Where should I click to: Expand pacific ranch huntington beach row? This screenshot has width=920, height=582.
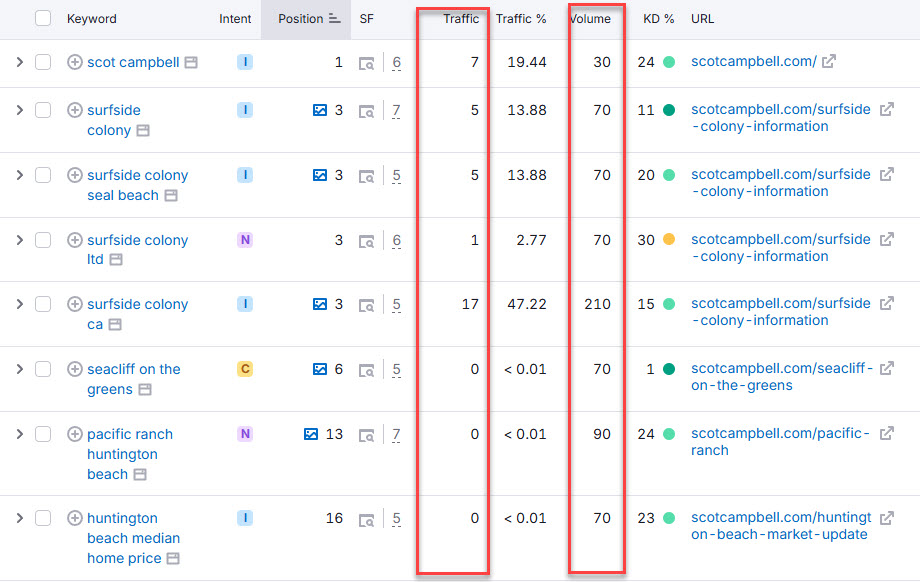click(19, 434)
